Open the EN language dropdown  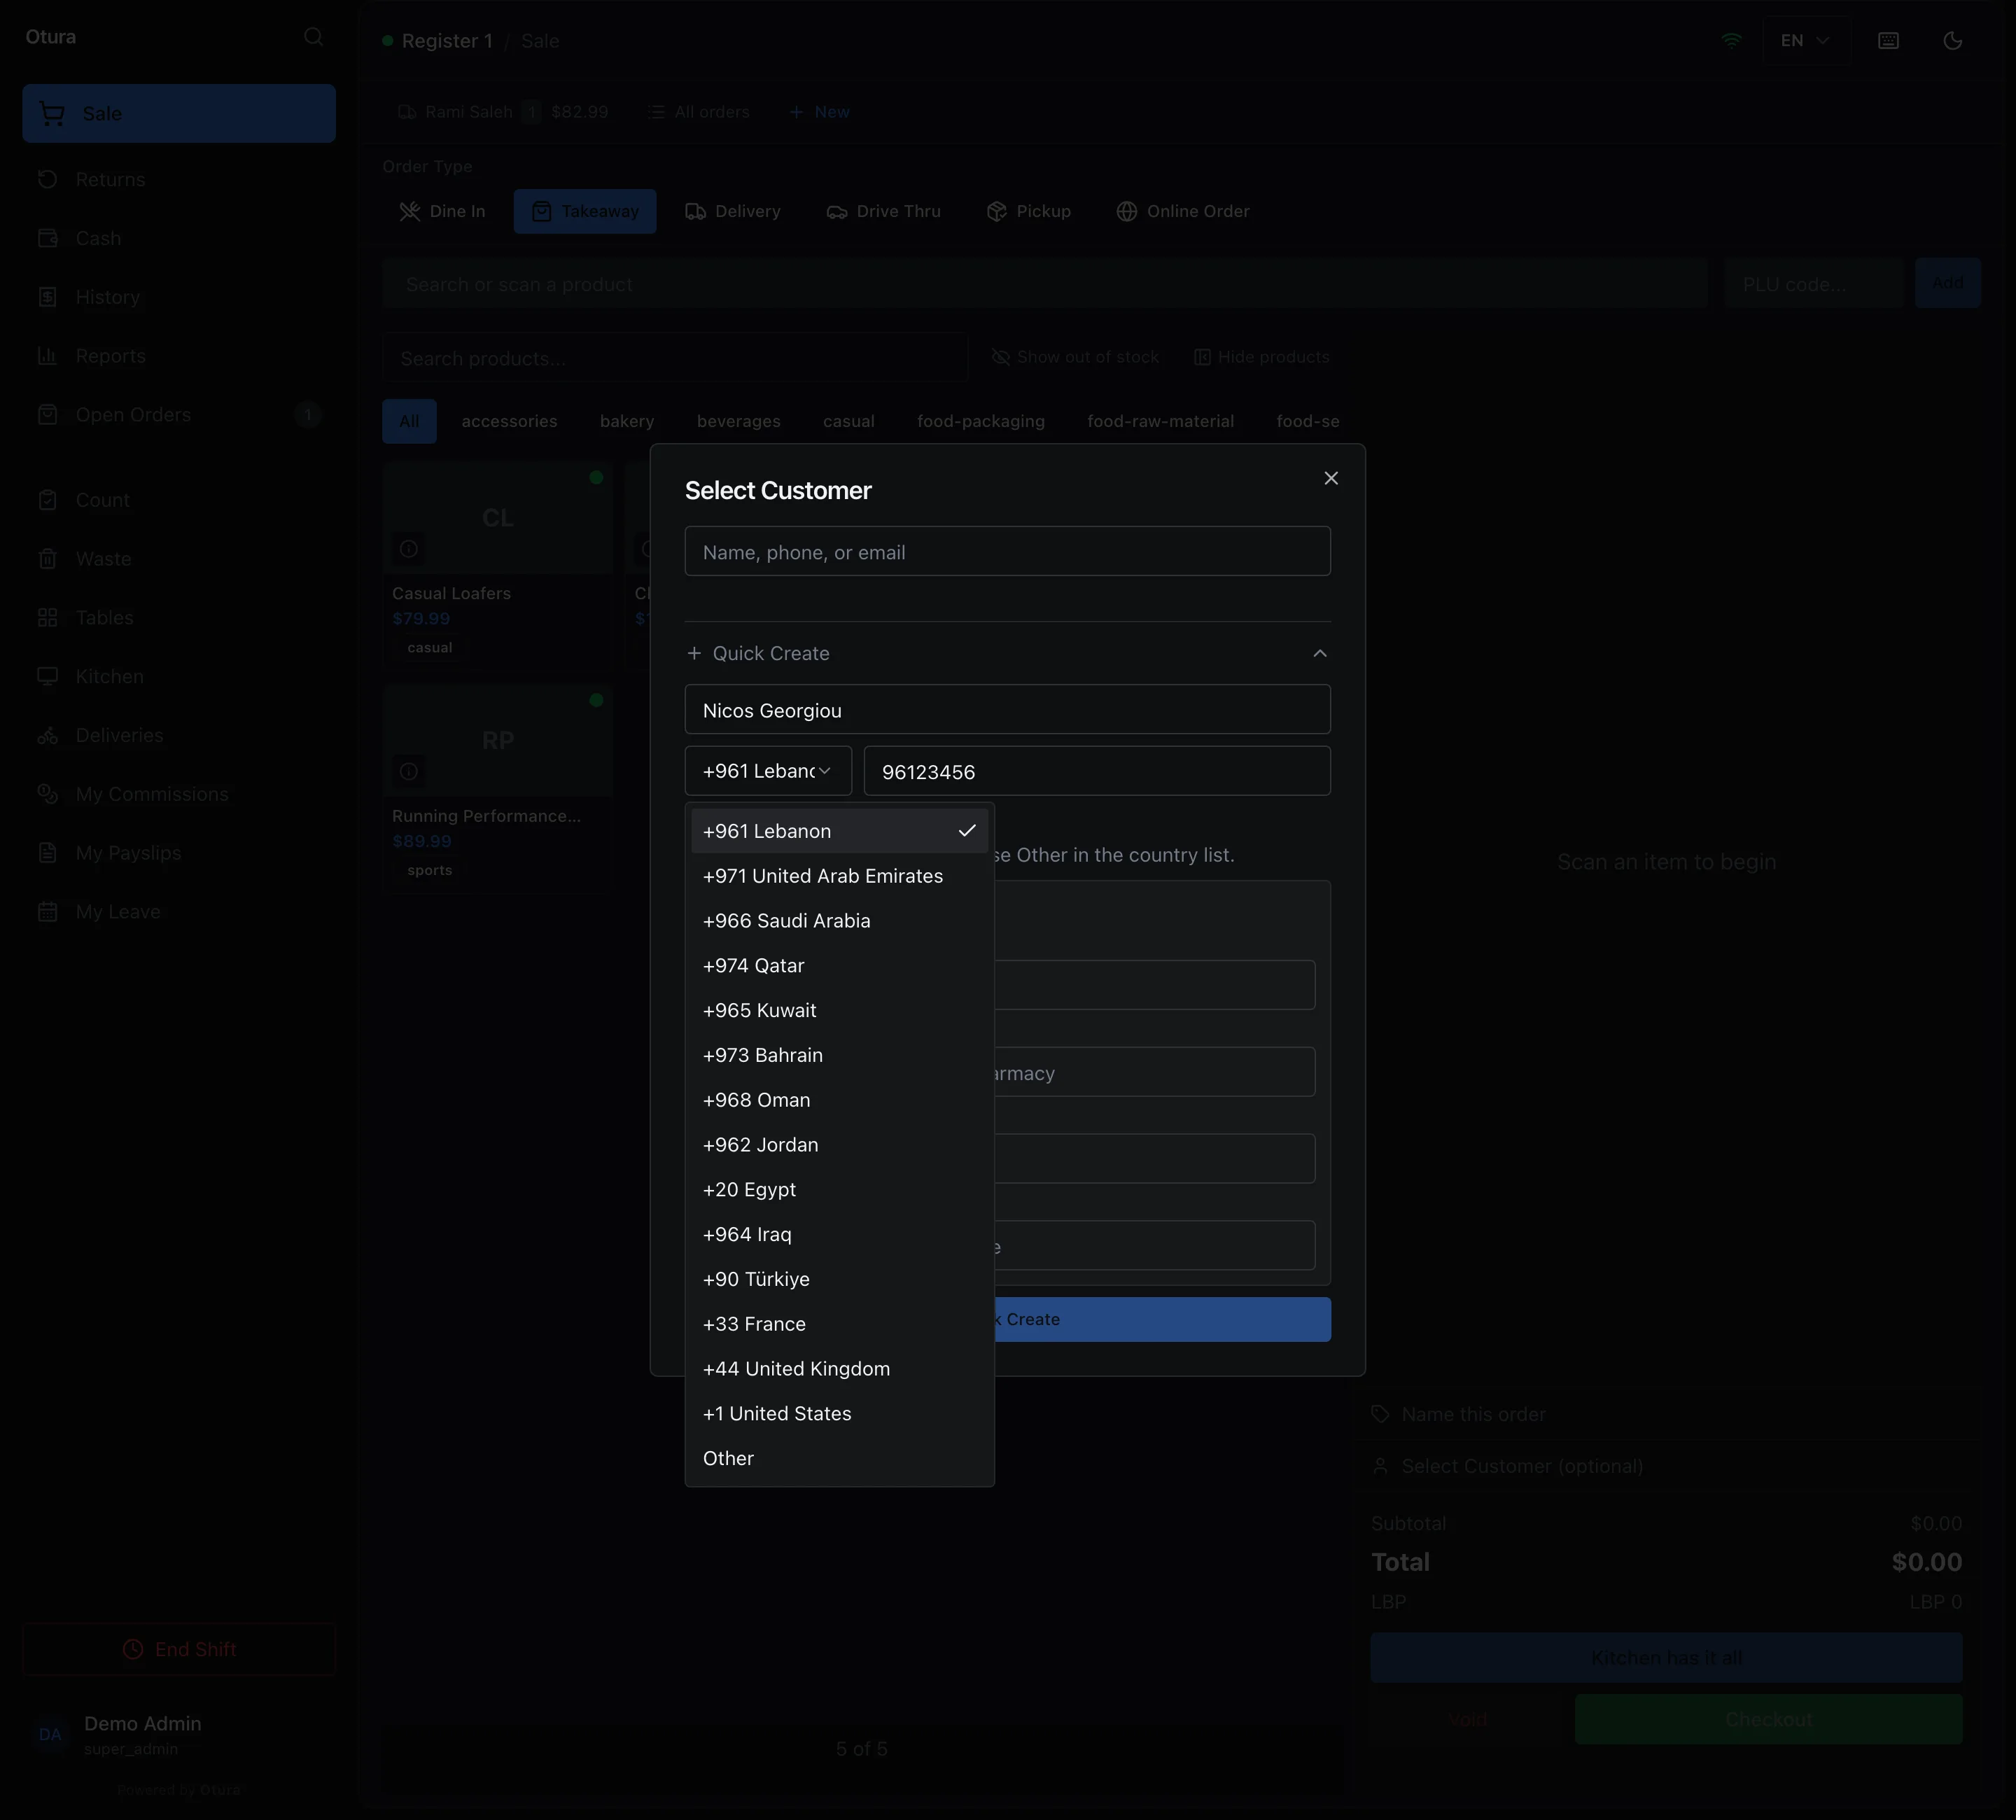pos(1805,41)
